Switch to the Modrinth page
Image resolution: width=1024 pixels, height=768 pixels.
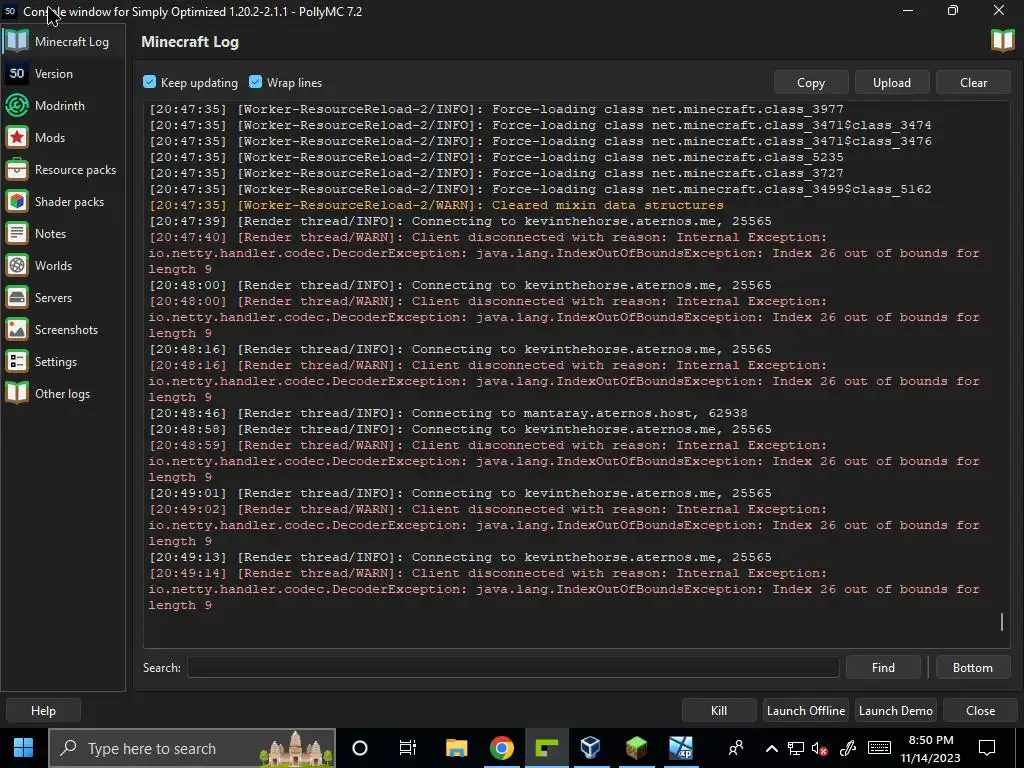tap(63, 105)
